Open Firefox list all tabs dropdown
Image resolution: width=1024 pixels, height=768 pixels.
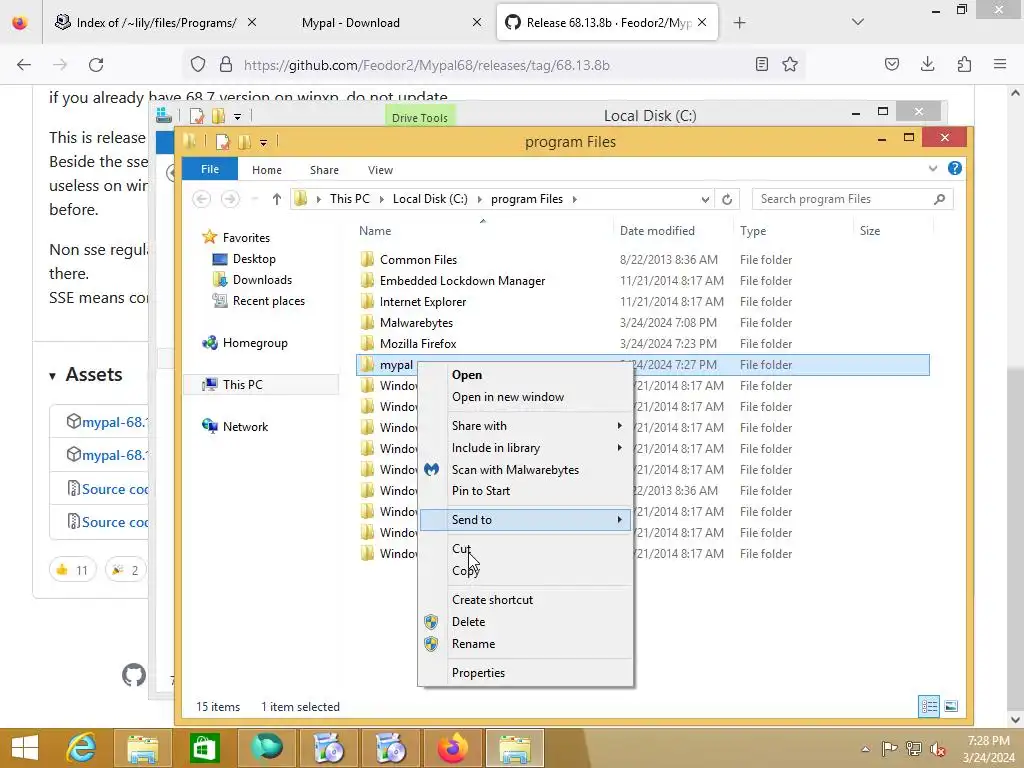point(858,23)
